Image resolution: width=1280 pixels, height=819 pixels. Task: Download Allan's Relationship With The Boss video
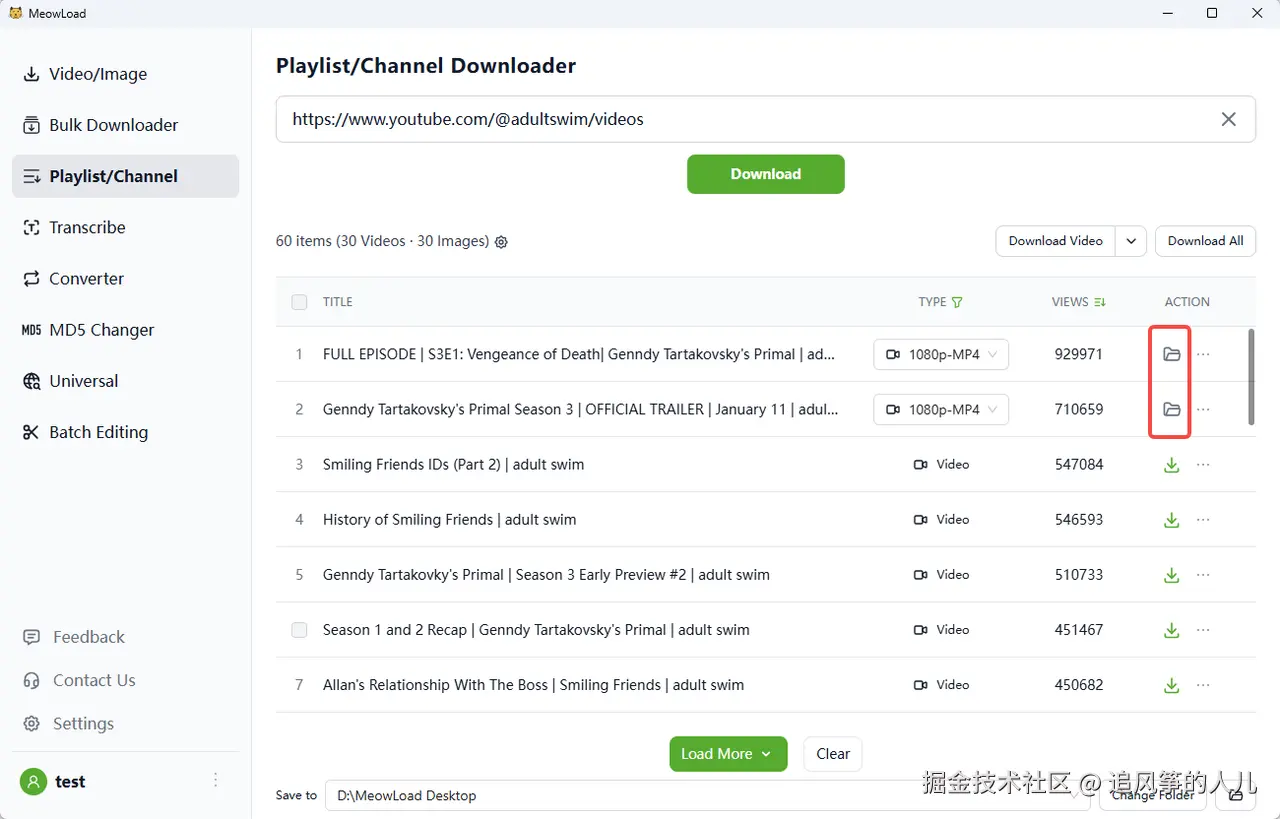point(1172,685)
